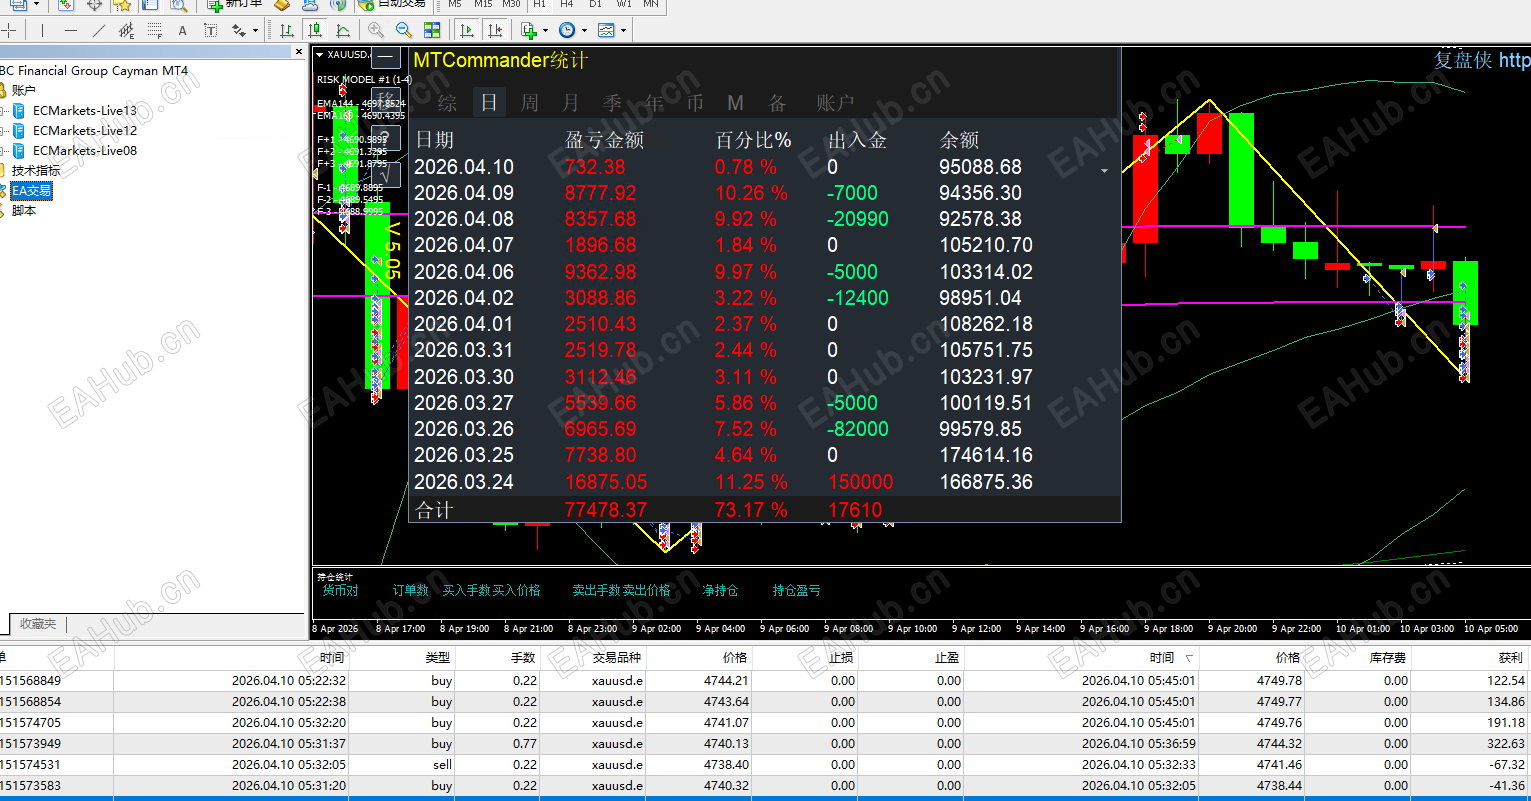
Task: Switch to line chart display icon
Action: [343, 30]
